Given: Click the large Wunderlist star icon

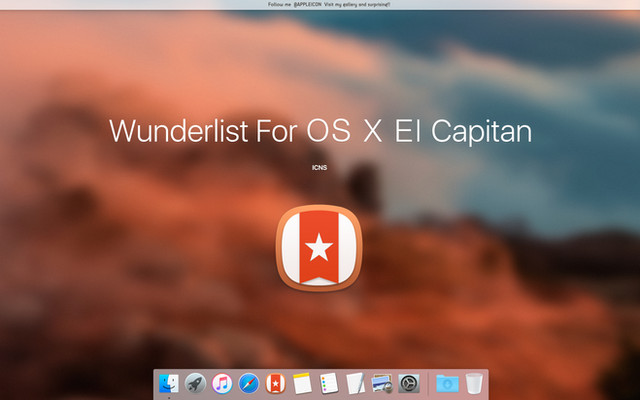Looking at the screenshot, I should [x=319, y=248].
